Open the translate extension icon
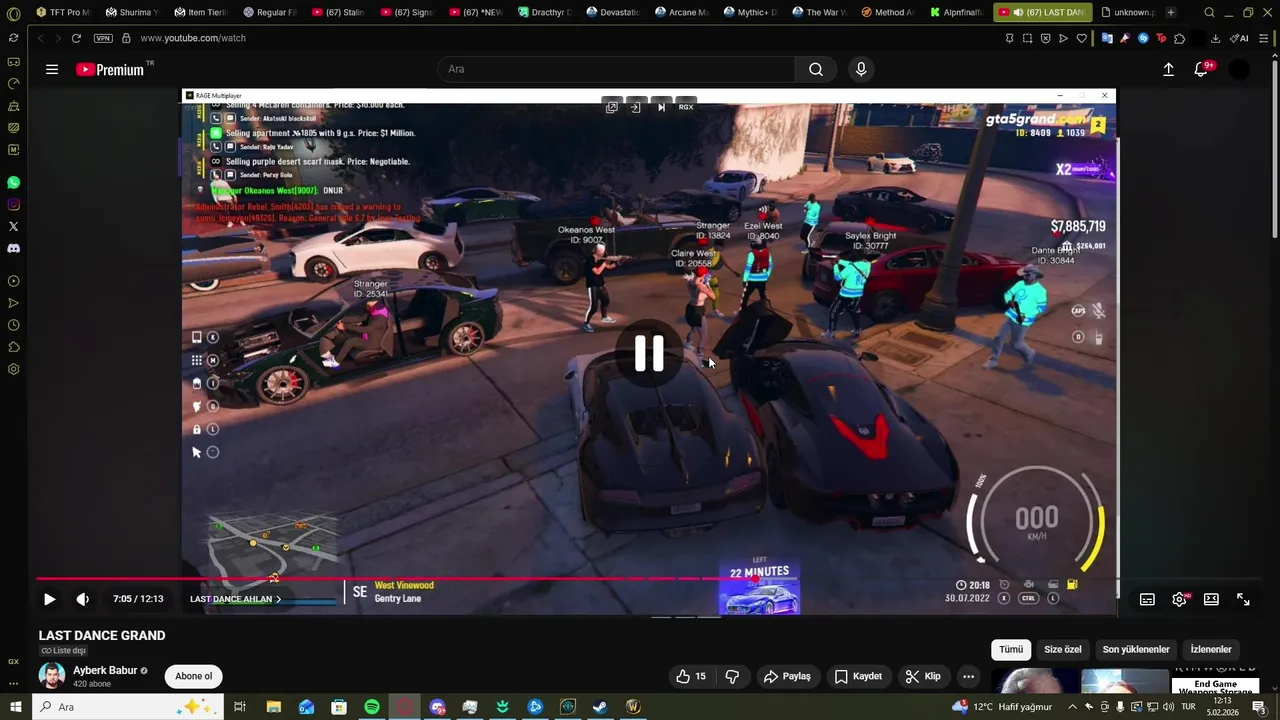 pyautogui.click(x=1107, y=38)
